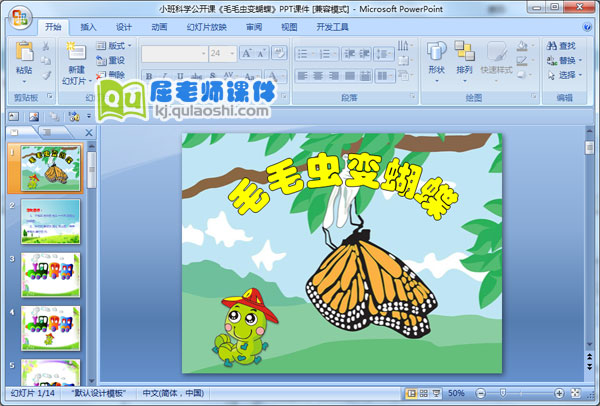Click Select (选择) button
The image size is (600, 406).
[564, 75]
